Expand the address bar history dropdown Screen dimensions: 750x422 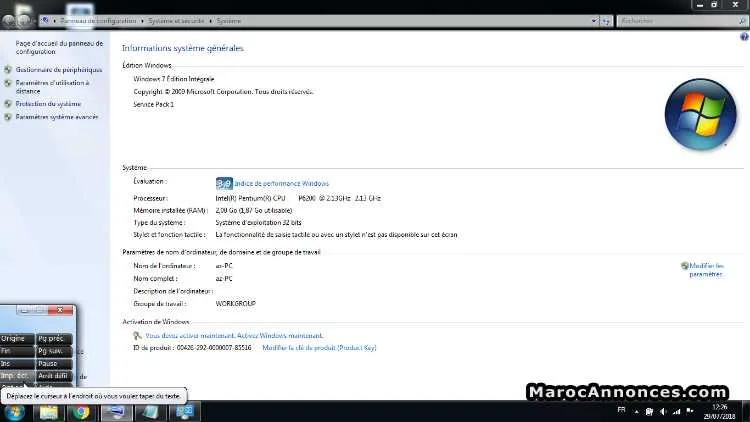click(x=595, y=21)
